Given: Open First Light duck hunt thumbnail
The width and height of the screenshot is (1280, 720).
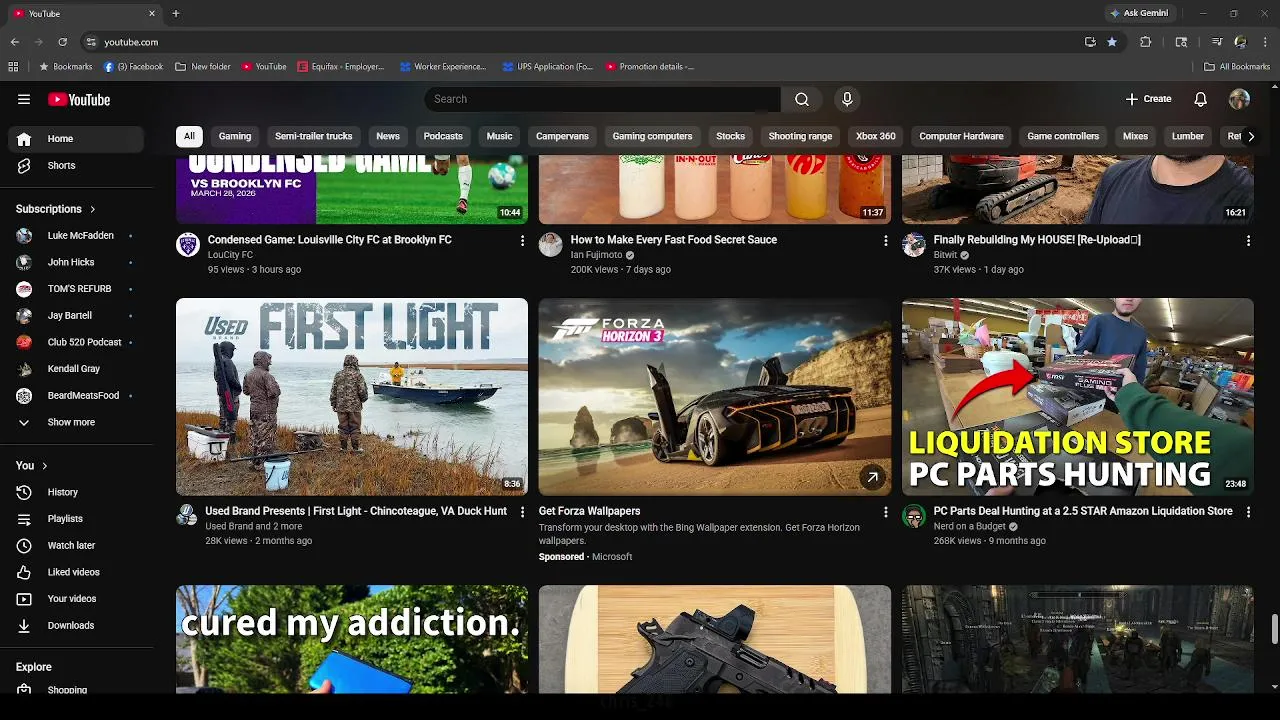Looking at the screenshot, I should point(352,397).
